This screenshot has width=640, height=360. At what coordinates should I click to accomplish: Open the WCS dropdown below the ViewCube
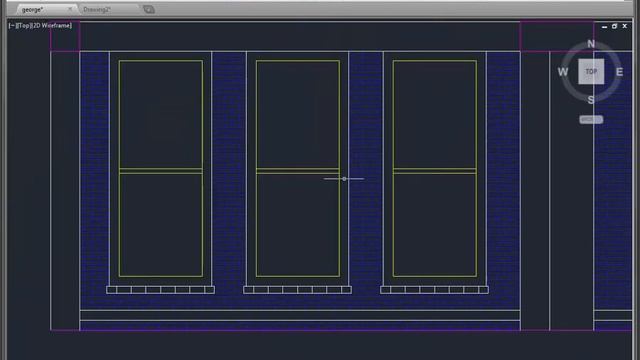[x=591, y=120]
